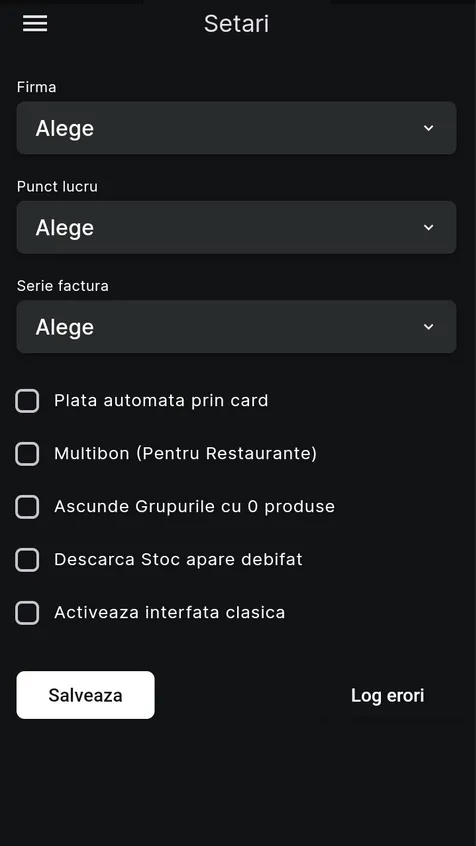Click the chevron arrow in the Firma field
476x846 pixels.
point(429,128)
